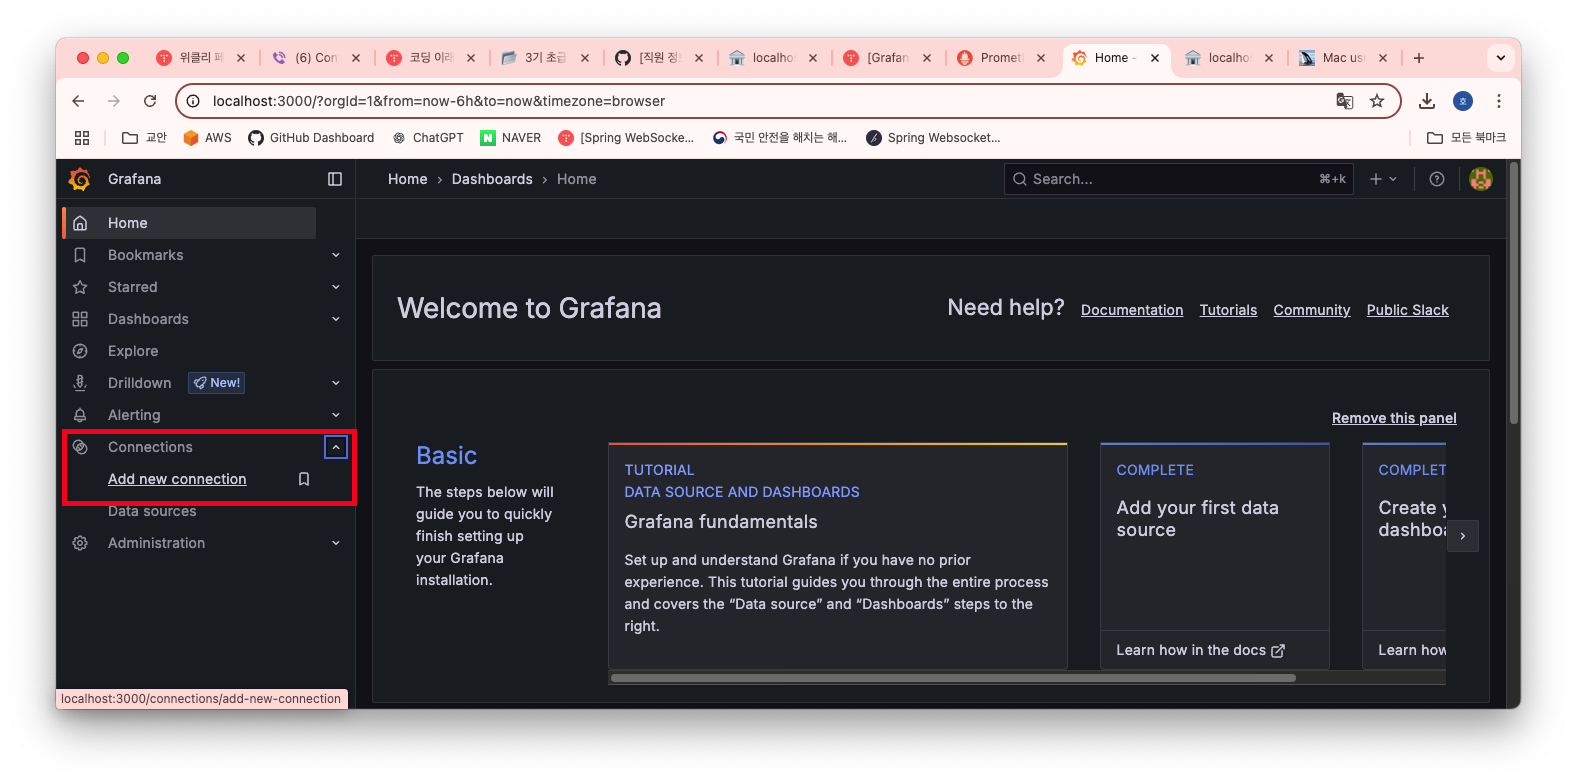
Task: Click the page vertical scrollbar
Action: tap(1514, 292)
